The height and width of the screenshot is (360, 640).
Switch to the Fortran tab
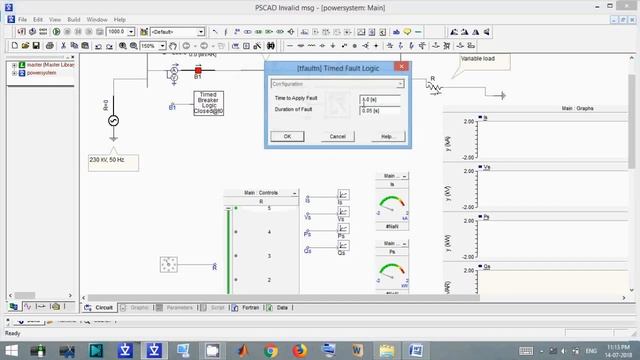pos(246,308)
